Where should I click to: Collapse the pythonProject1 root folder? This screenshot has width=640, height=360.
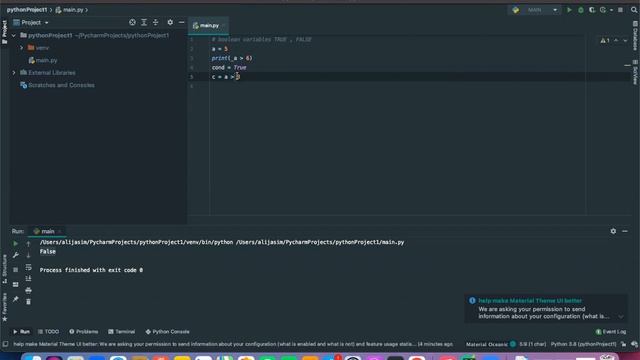14,36
